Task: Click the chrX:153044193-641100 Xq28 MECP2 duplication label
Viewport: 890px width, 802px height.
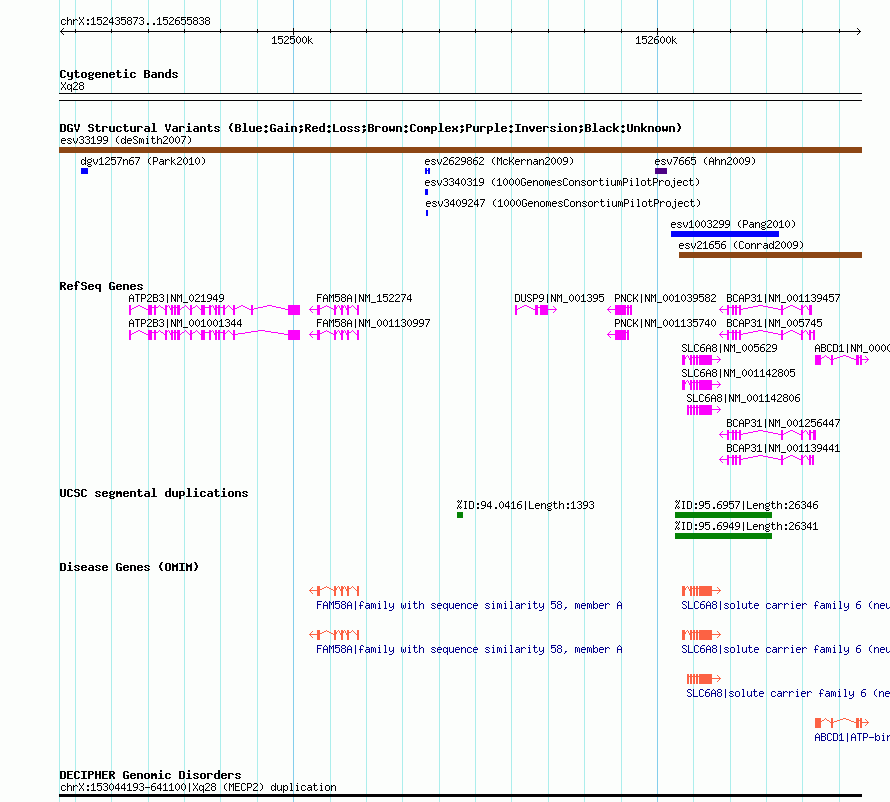Action: [x=198, y=787]
